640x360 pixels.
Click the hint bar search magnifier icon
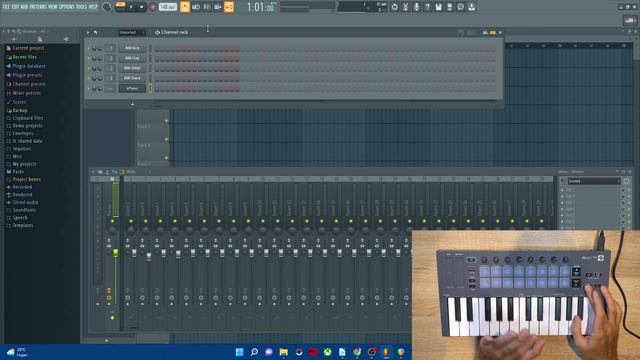pos(107,7)
